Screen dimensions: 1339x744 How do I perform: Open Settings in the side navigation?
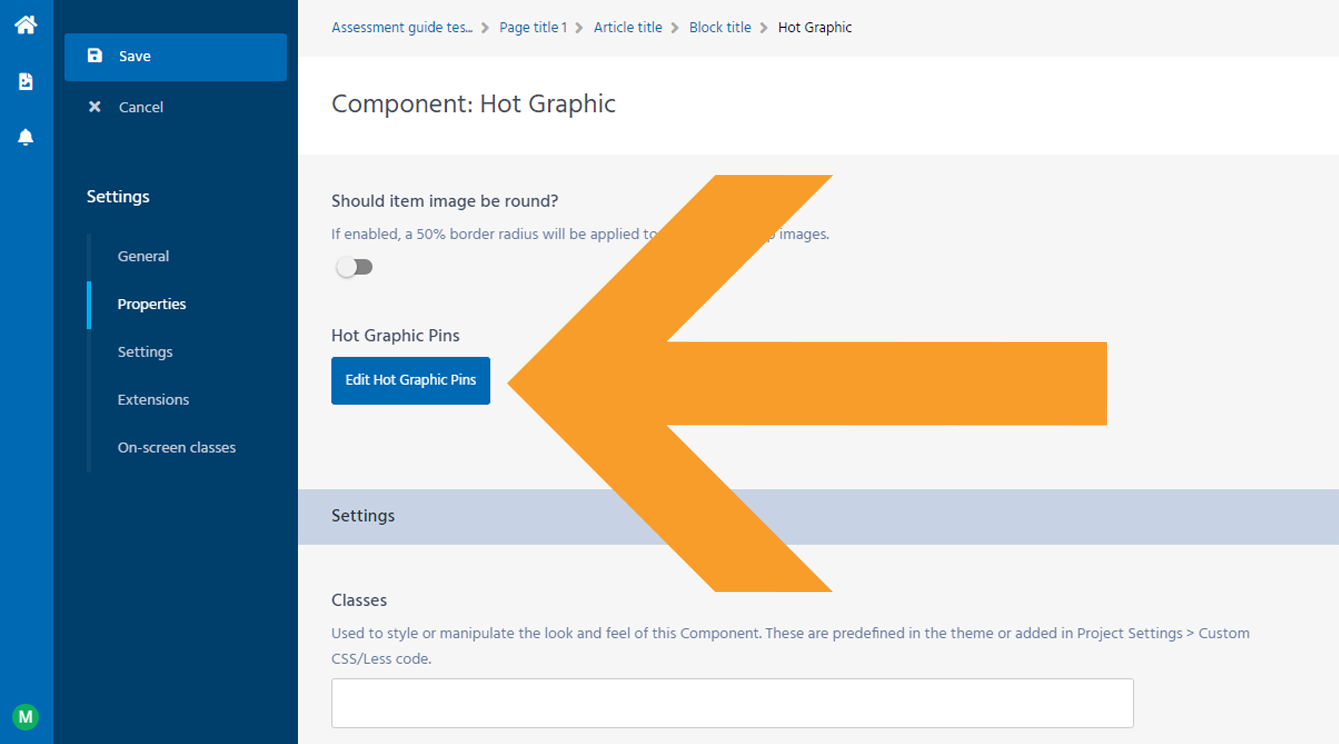pyautogui.click(x=145, y=352)
